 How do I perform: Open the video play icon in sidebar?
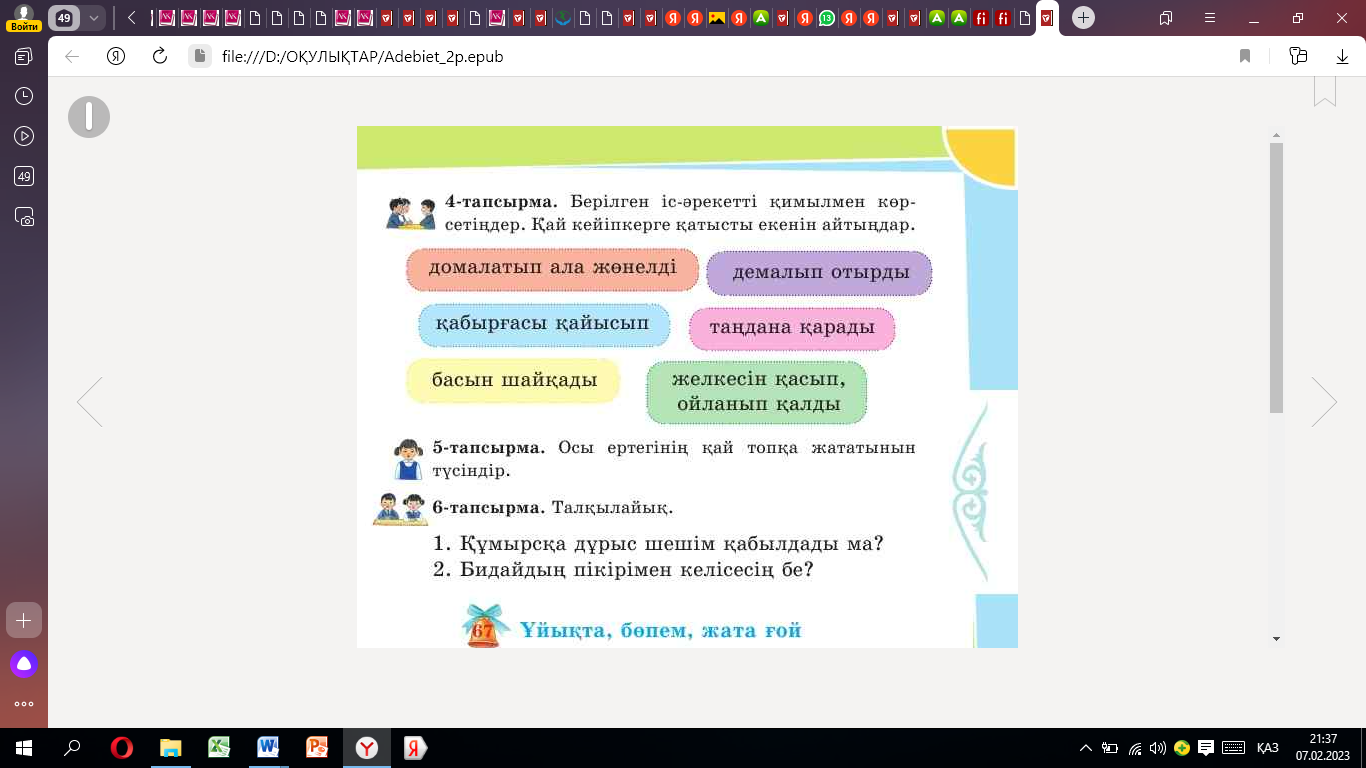tap(24, 136)
